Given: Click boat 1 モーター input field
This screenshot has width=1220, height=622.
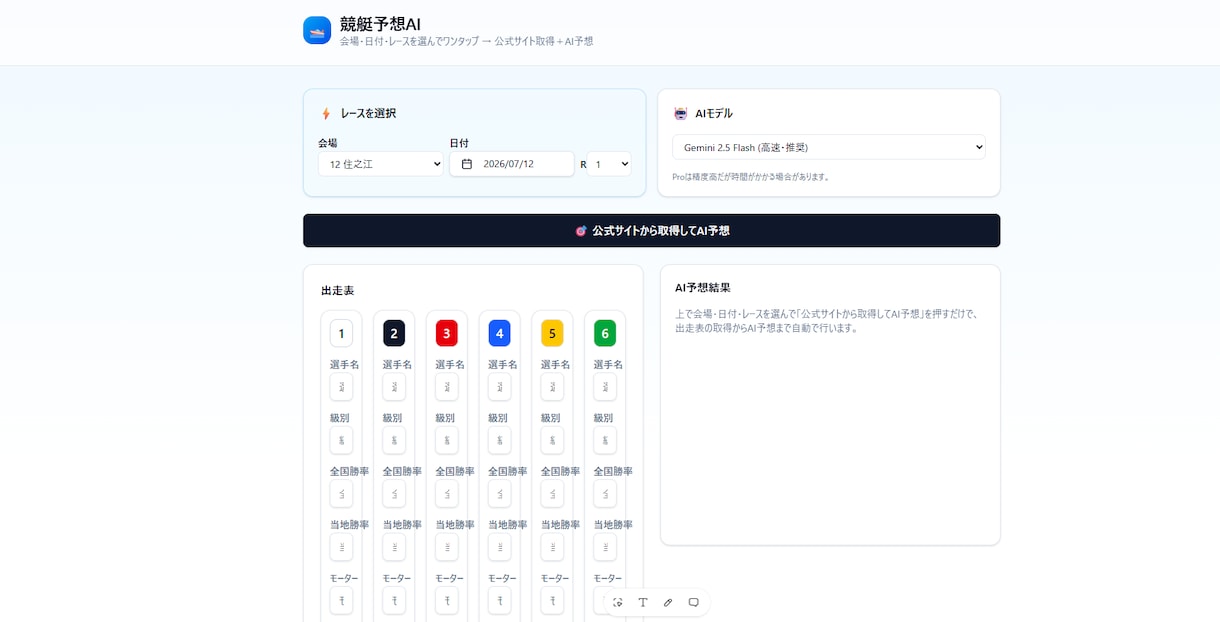Looking at the screenshot, I should 341,601.
